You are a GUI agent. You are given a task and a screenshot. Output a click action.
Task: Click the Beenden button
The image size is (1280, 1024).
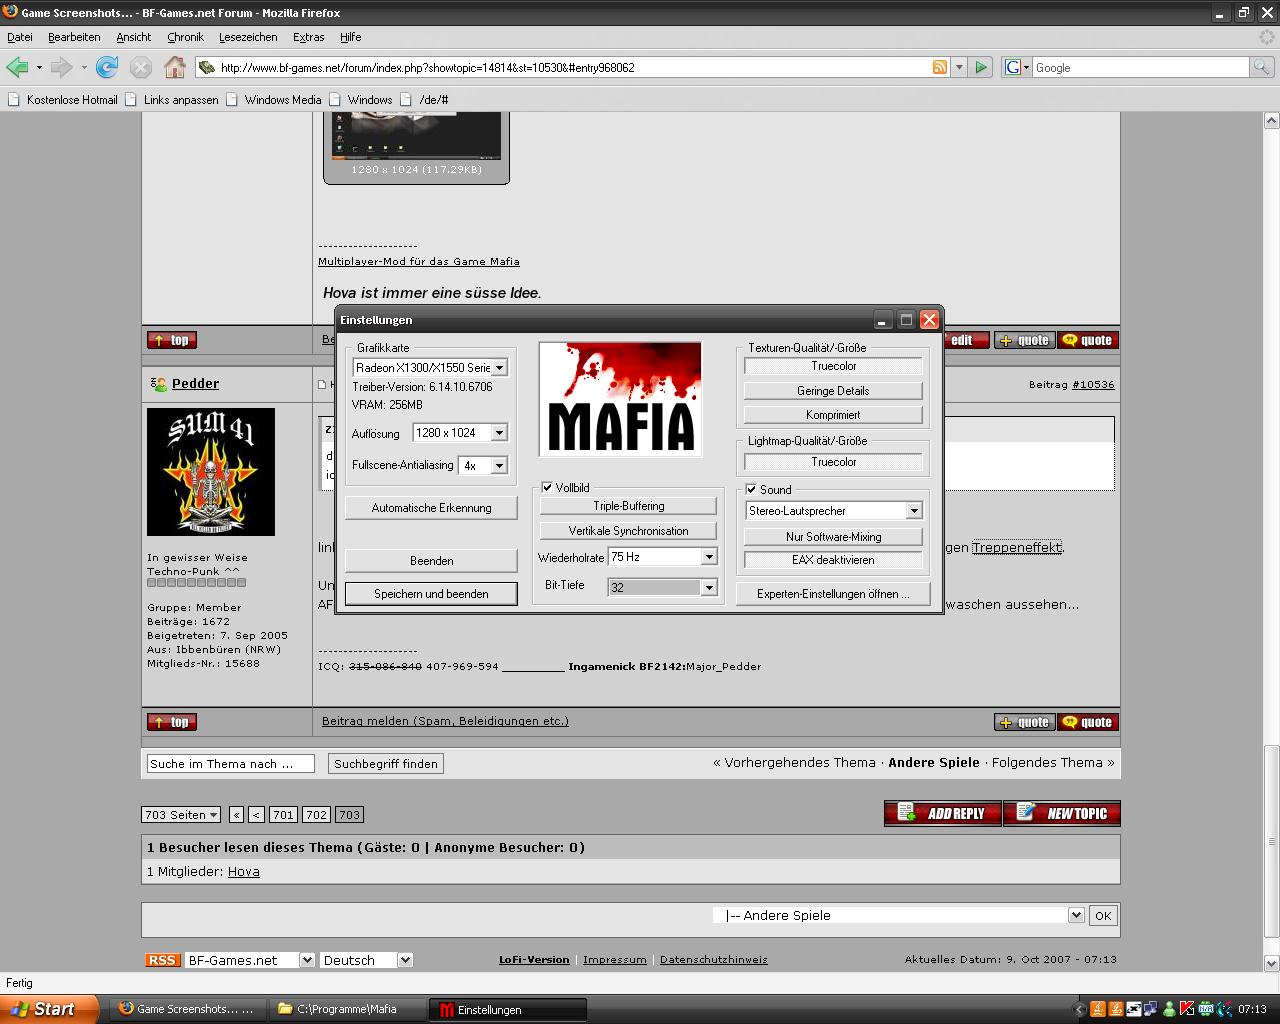click(x=431, y=561)
